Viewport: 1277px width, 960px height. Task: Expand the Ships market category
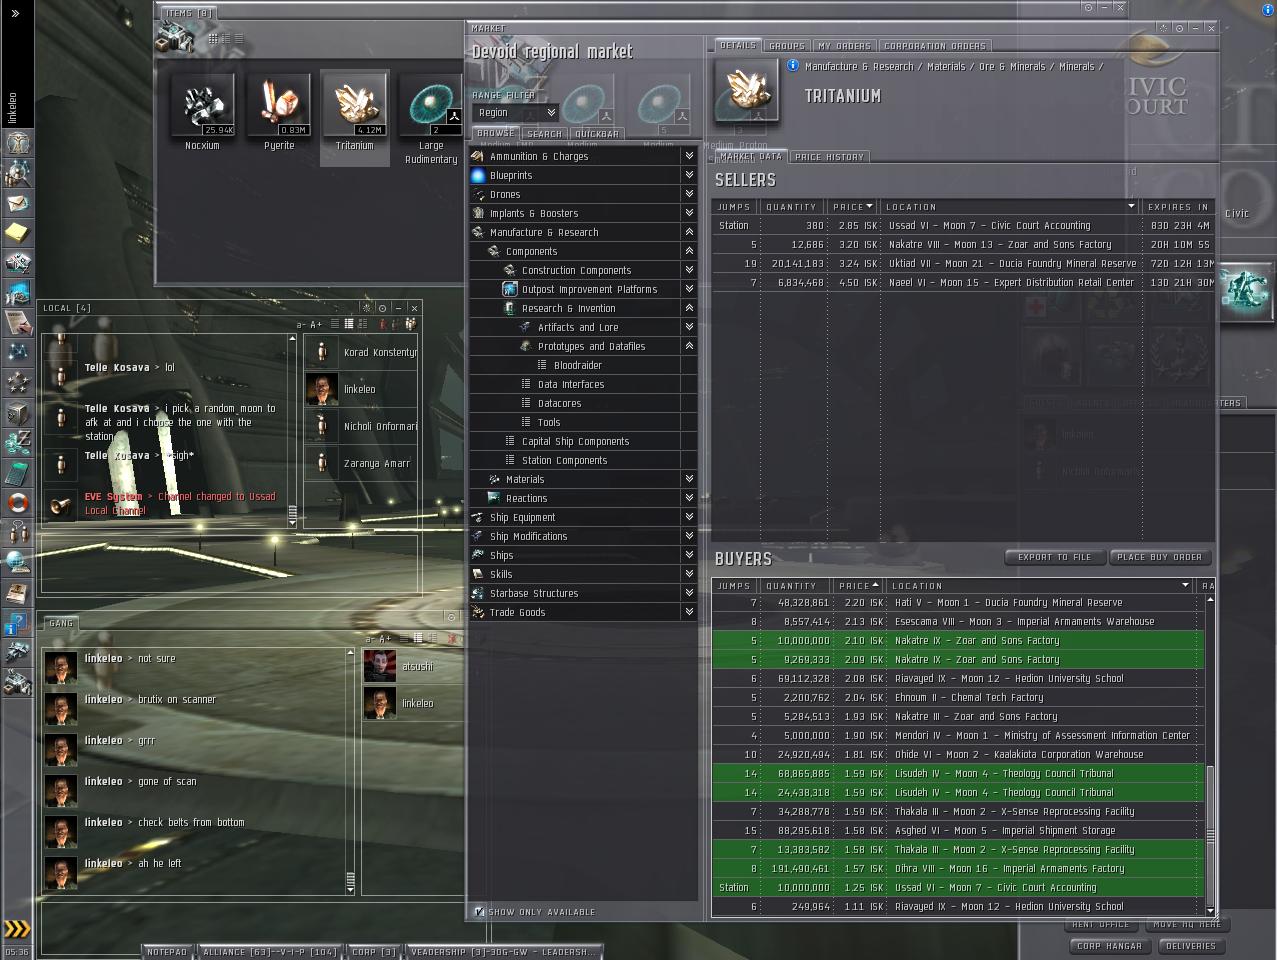[x=502, y=556]
